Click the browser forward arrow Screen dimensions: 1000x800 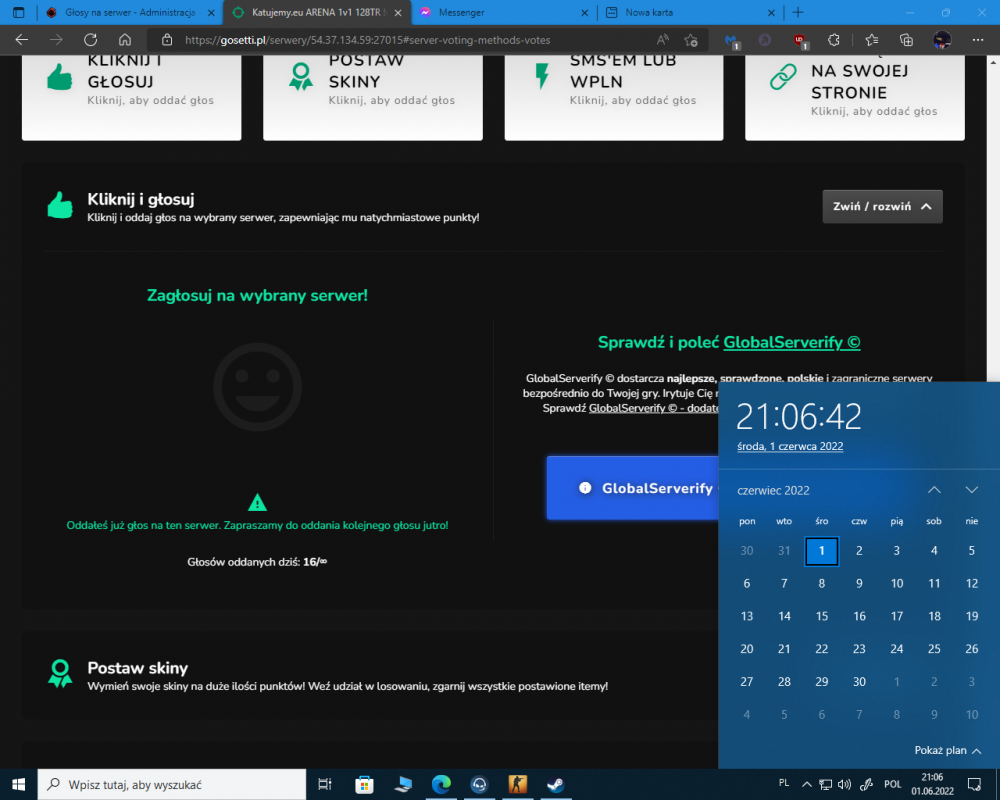coord(56,40)
